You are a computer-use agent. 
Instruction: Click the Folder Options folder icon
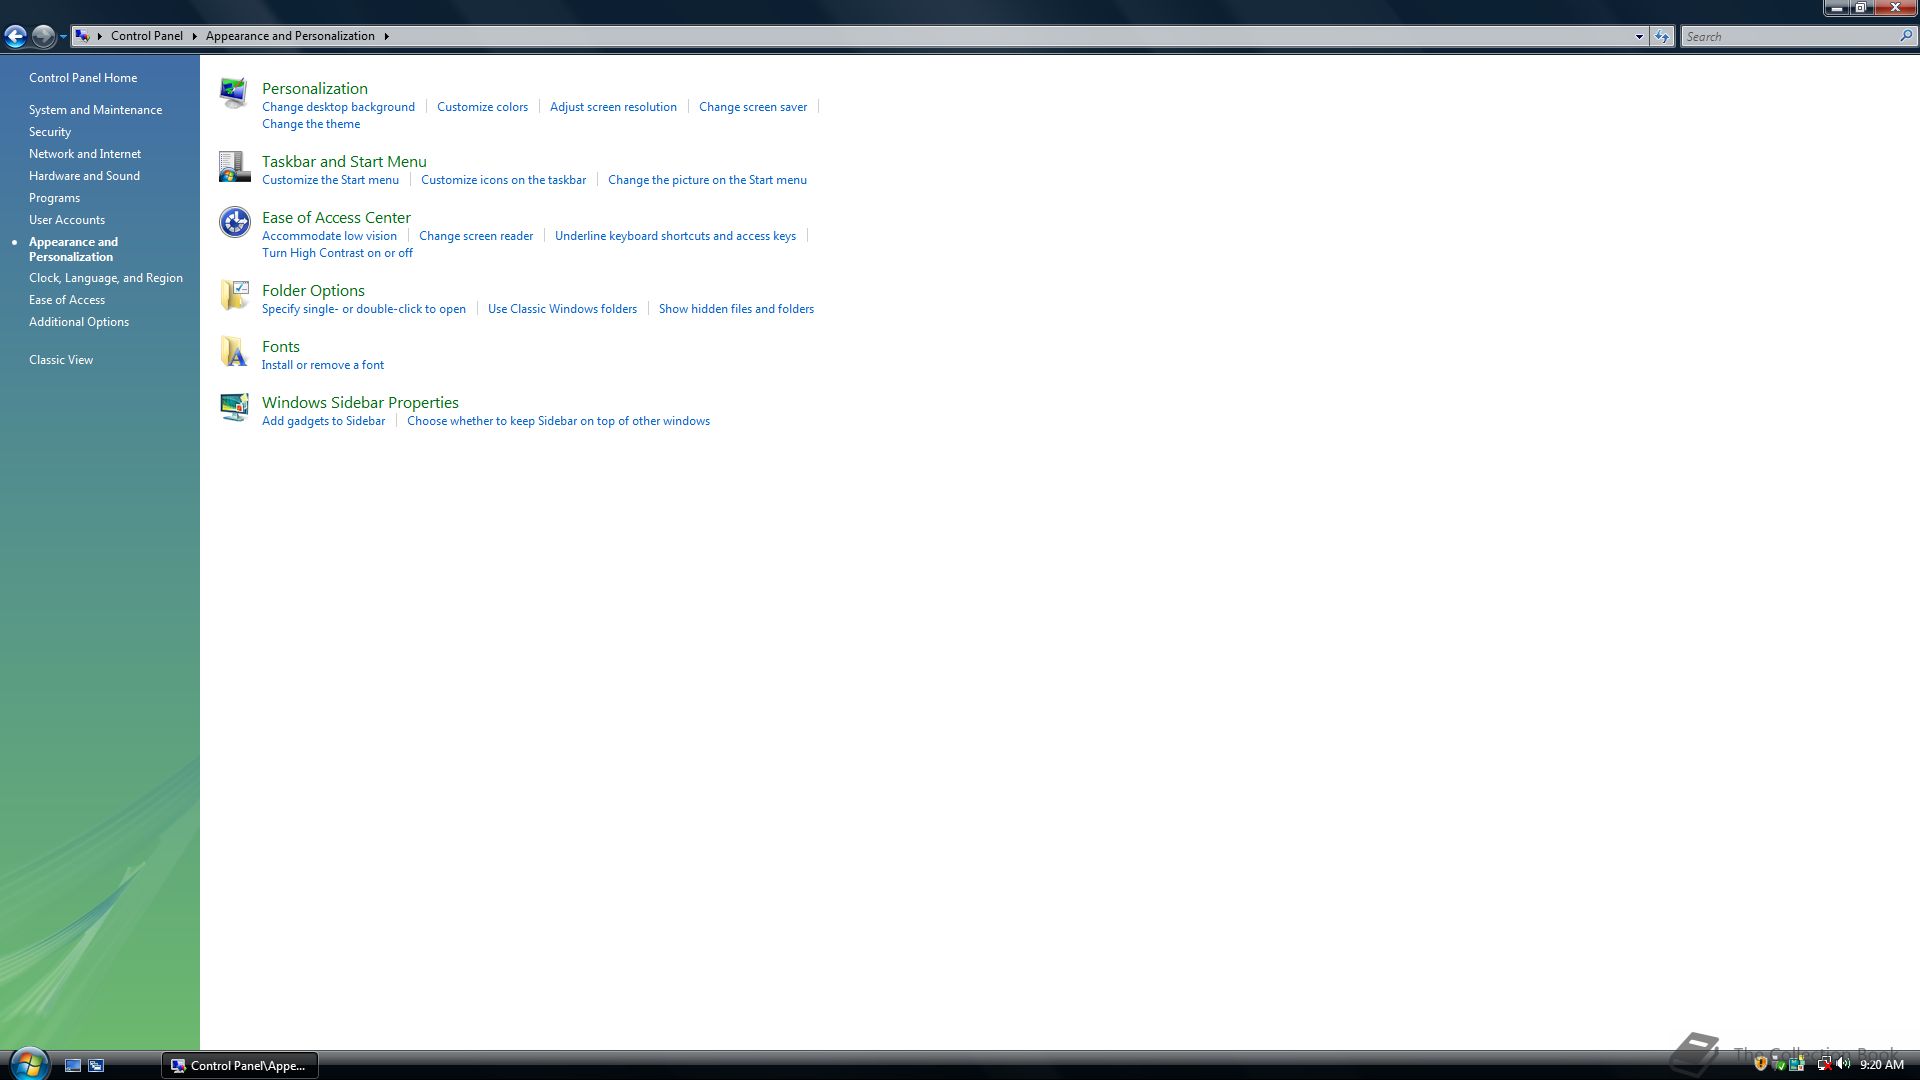pos(234,295)
